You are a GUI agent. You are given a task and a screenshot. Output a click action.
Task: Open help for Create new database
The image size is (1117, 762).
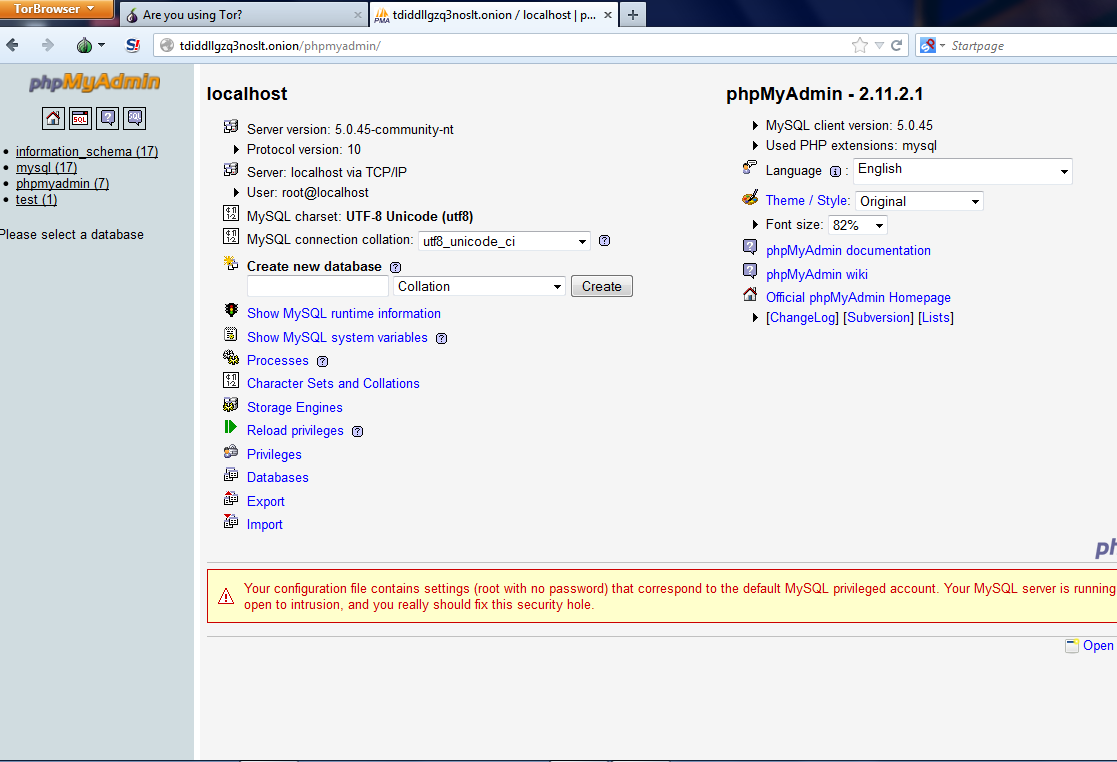tap(395, 267)
